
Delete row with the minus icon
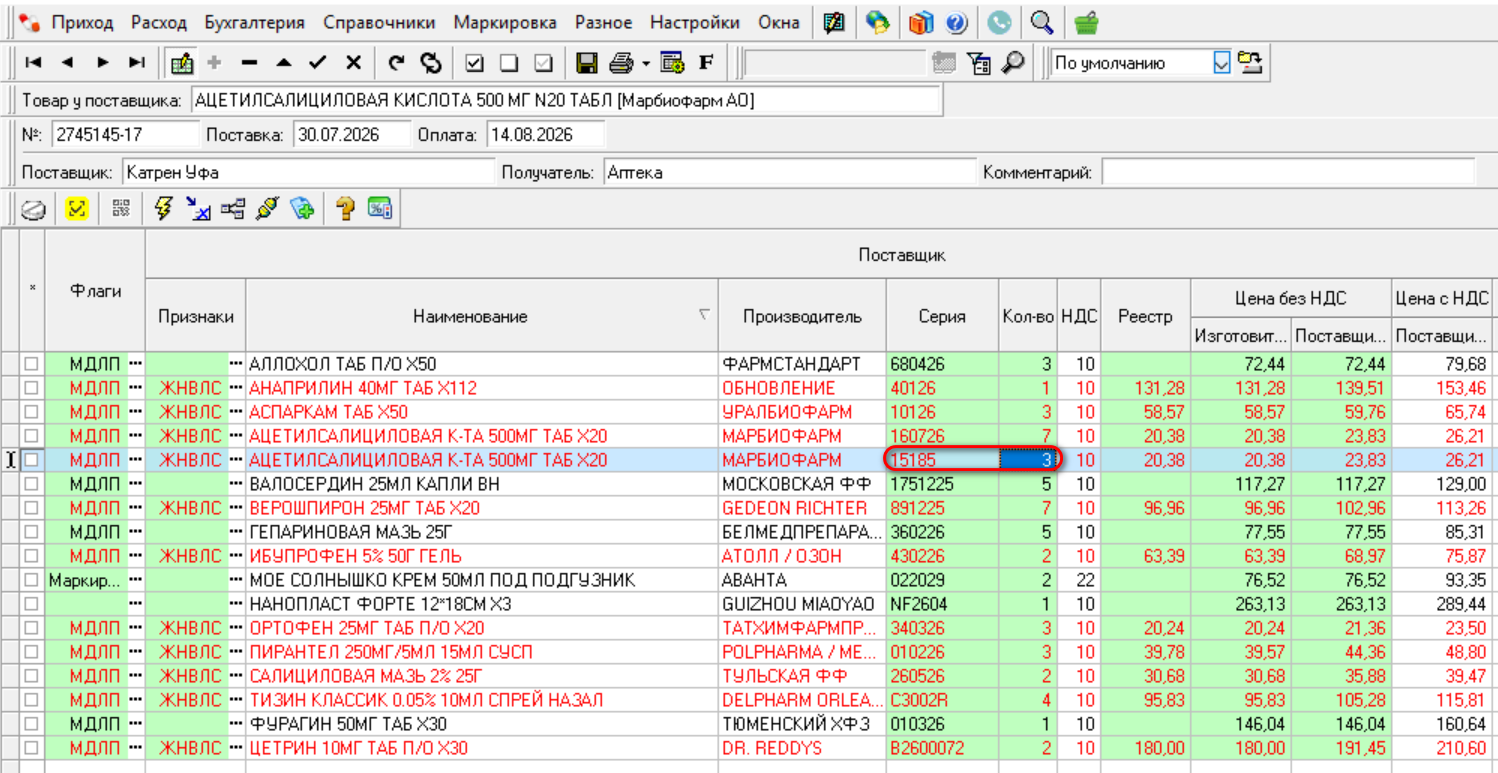tap(249, 63)
